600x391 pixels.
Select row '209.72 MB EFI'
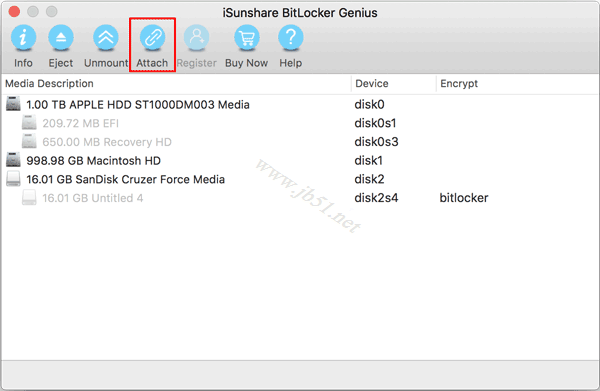(x=300, y=123)
